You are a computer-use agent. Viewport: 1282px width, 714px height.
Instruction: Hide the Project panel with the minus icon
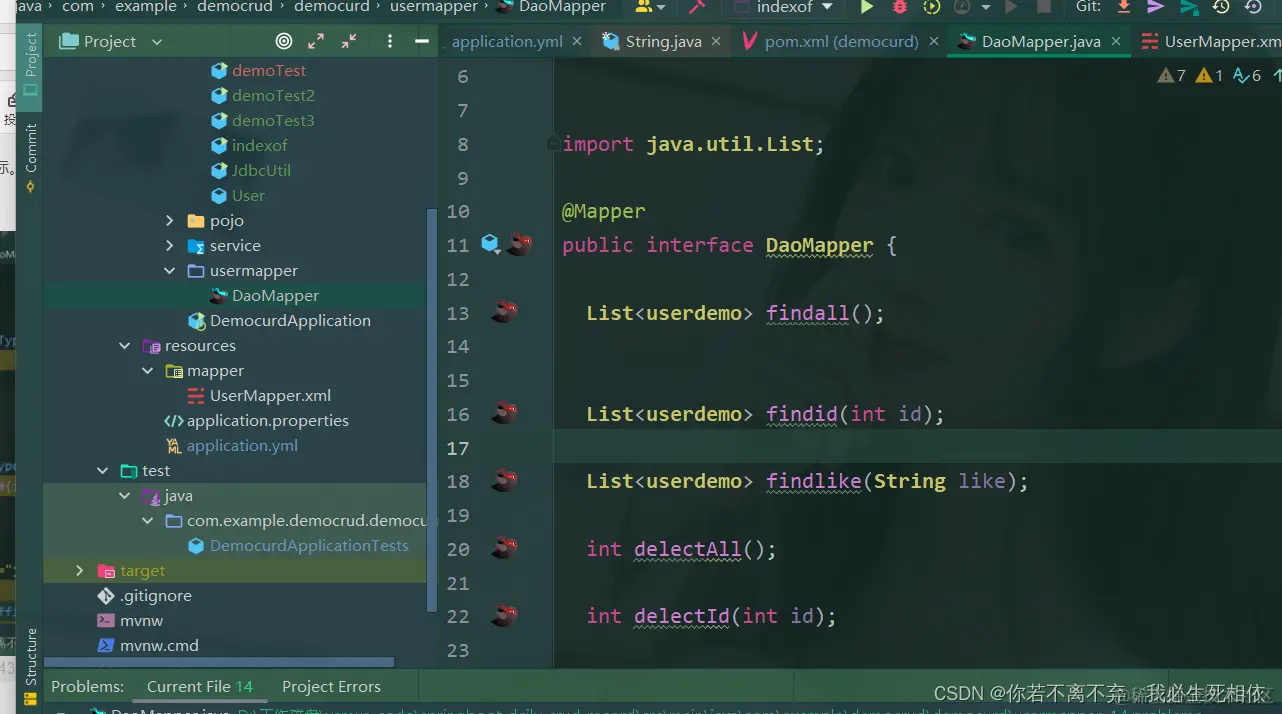pyautogui.click(x=422, y=41)
